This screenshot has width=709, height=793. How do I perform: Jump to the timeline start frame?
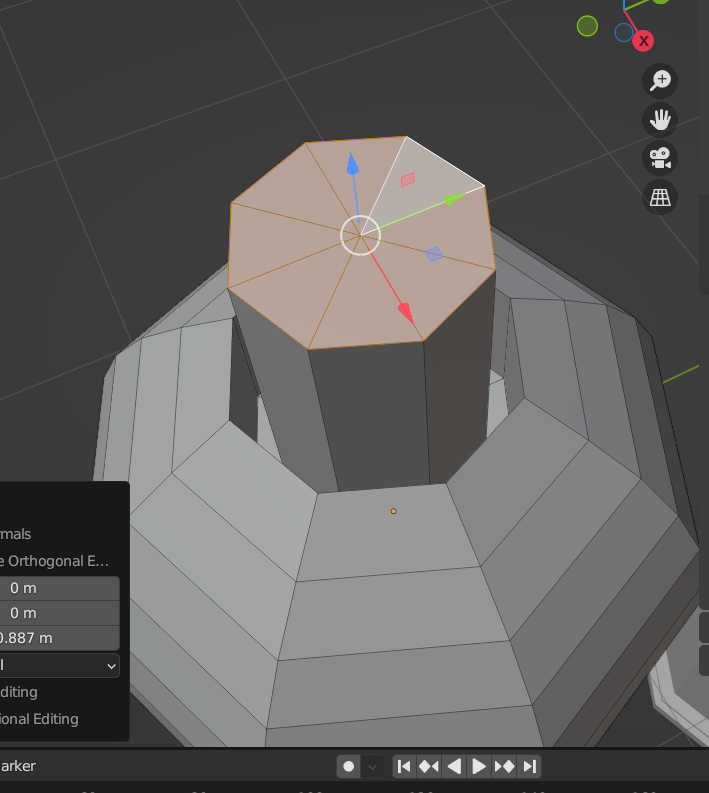(x=403, y=766)
